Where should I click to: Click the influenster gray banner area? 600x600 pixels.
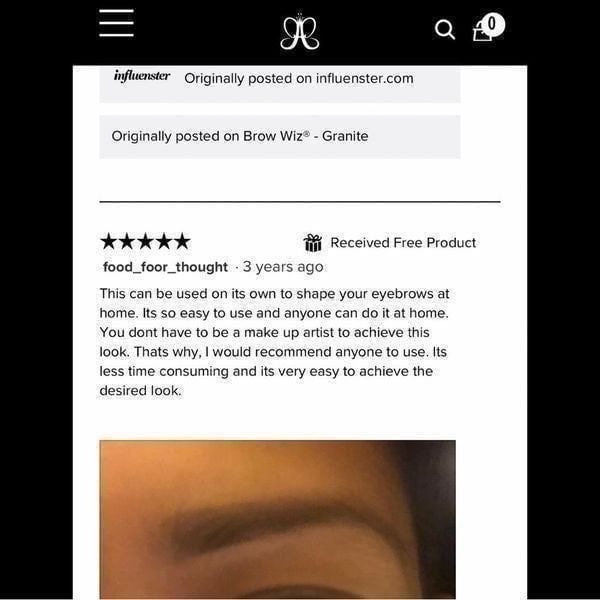[280, 84]
